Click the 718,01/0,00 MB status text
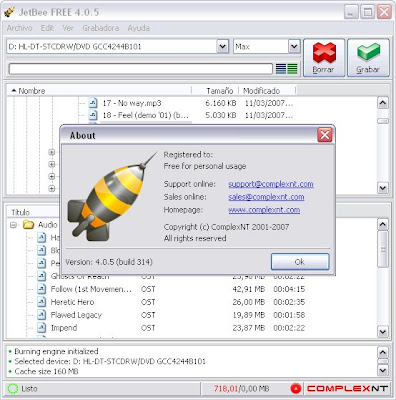396x400 pixels. [x=241, y=389]
